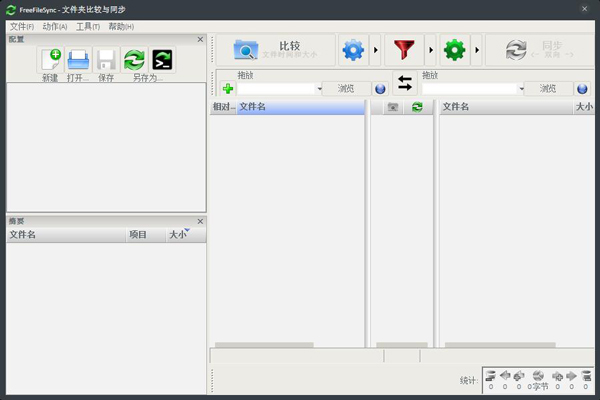Viewport: 600px width, 400px height.
Task: Click the 新建 new configuration icon
Action: (51, 60)
